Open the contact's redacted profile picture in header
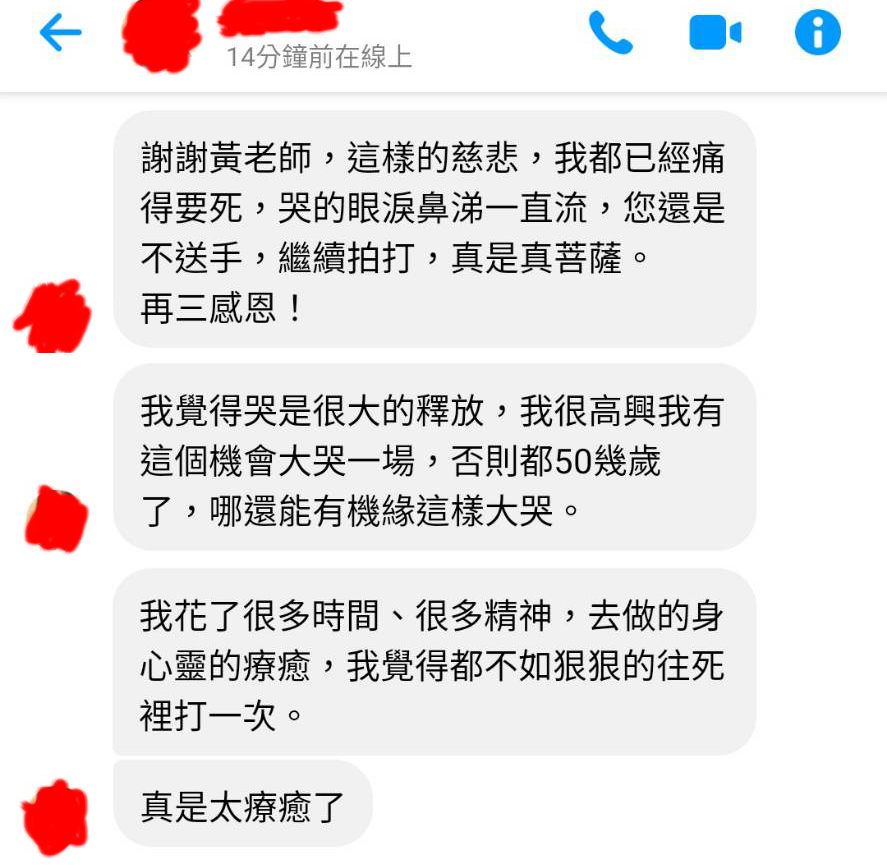Viewport: 887px width, 865px height. 162,35
